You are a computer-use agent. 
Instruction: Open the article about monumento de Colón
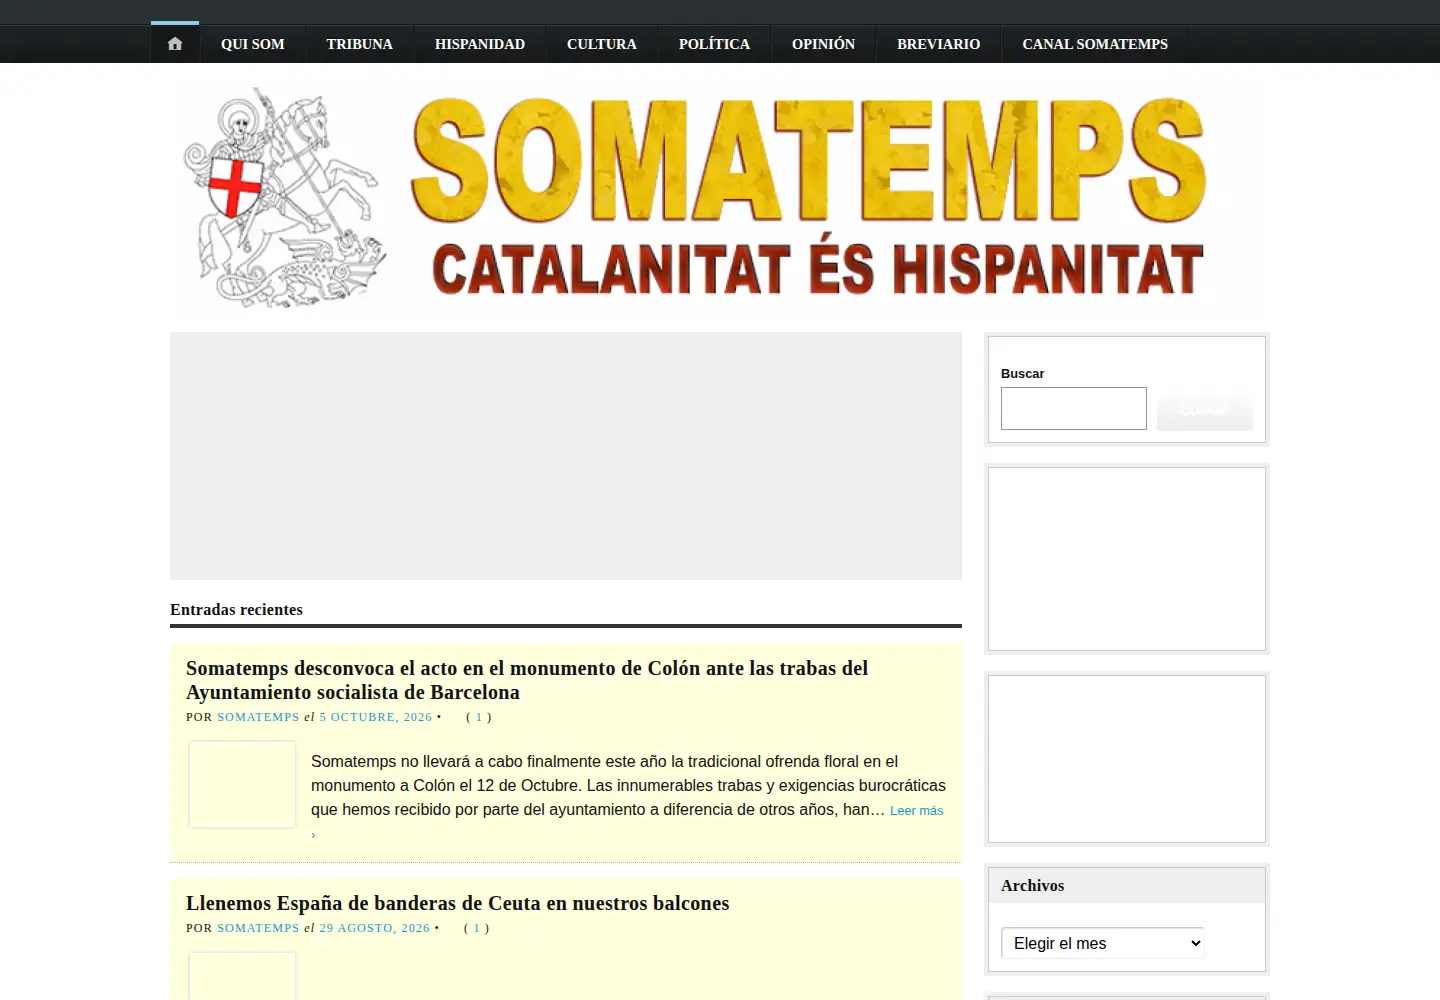coord(527,680)
